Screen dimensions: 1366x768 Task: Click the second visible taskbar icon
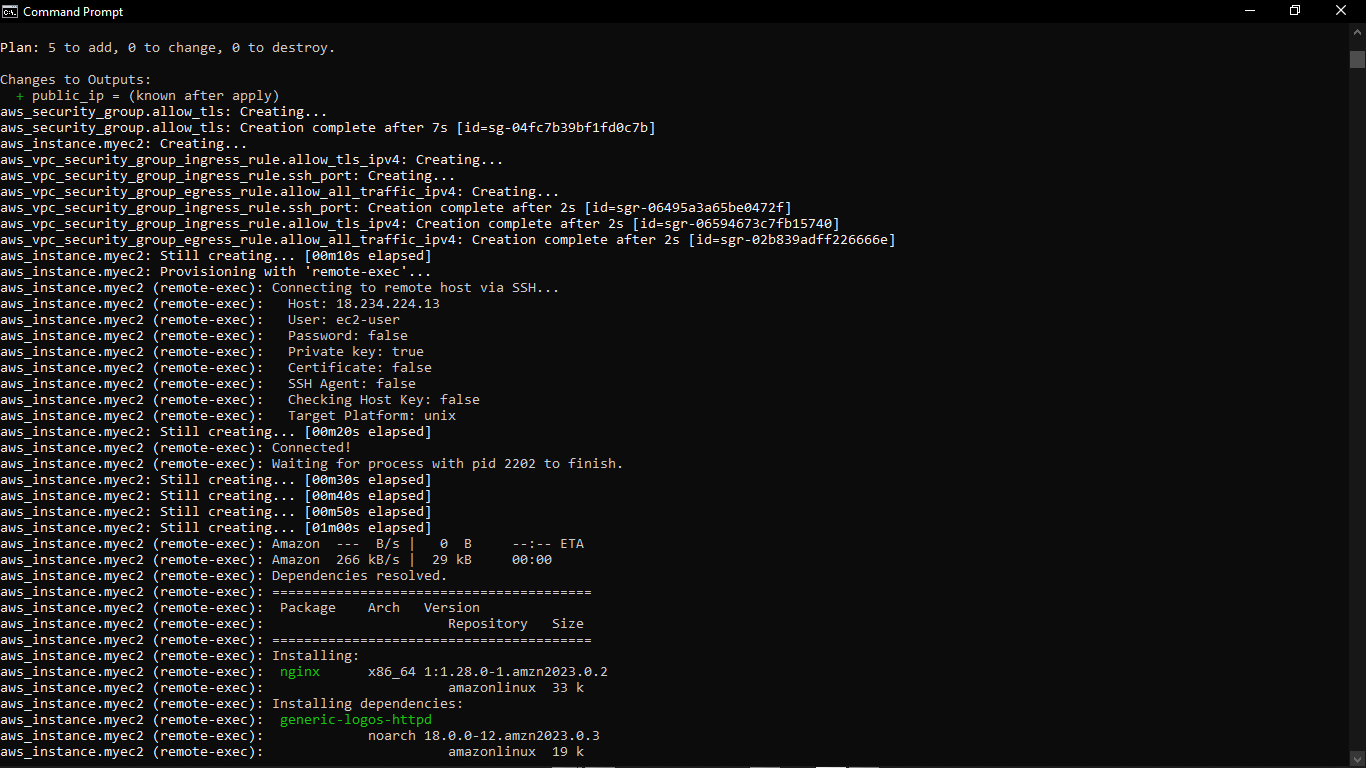coord(601,764)
